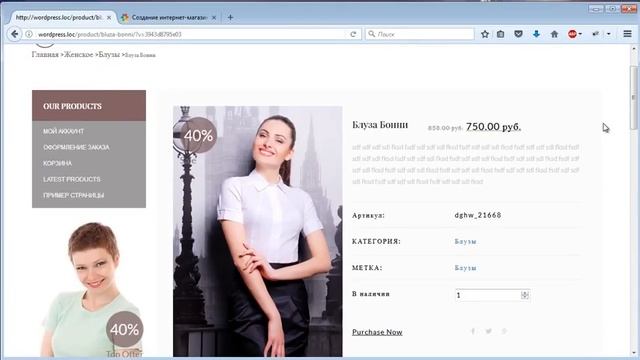Screen dimensions: 640x360
Task: Click the В наличии label
Action: coord(371,294)
